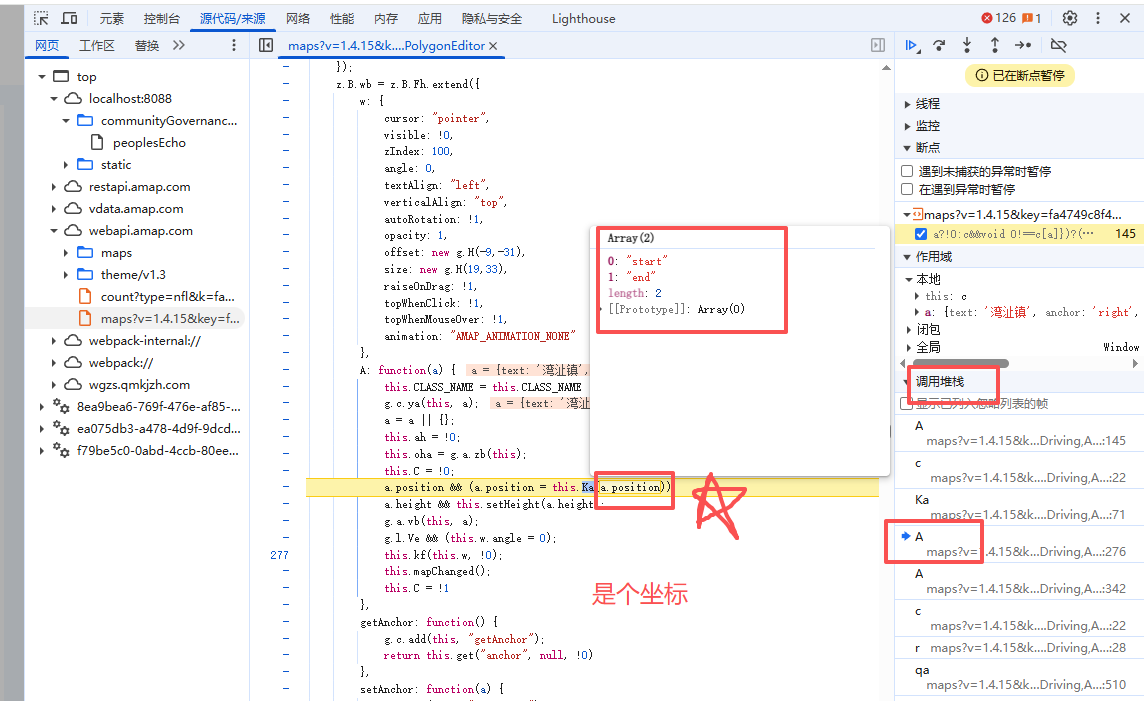The image size is (1144, 701).
Task: Deactivate all breakpoints icon
Action: (1059, 45)
